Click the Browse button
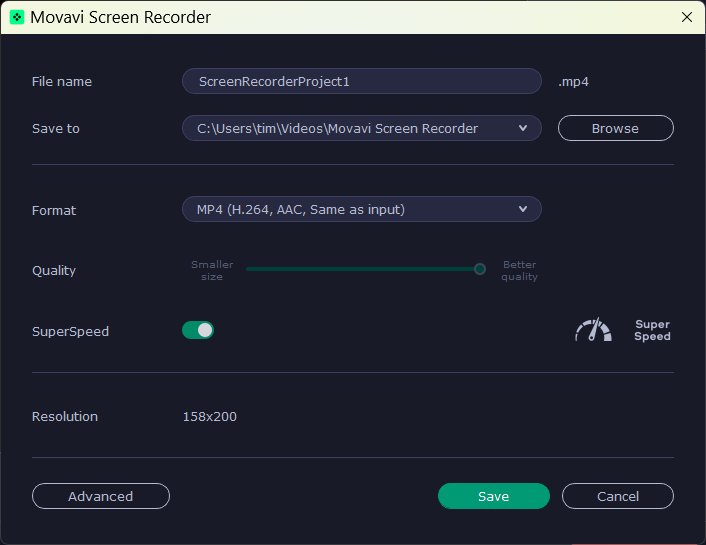Screen dimensions: 706x545 pos(615,128)
